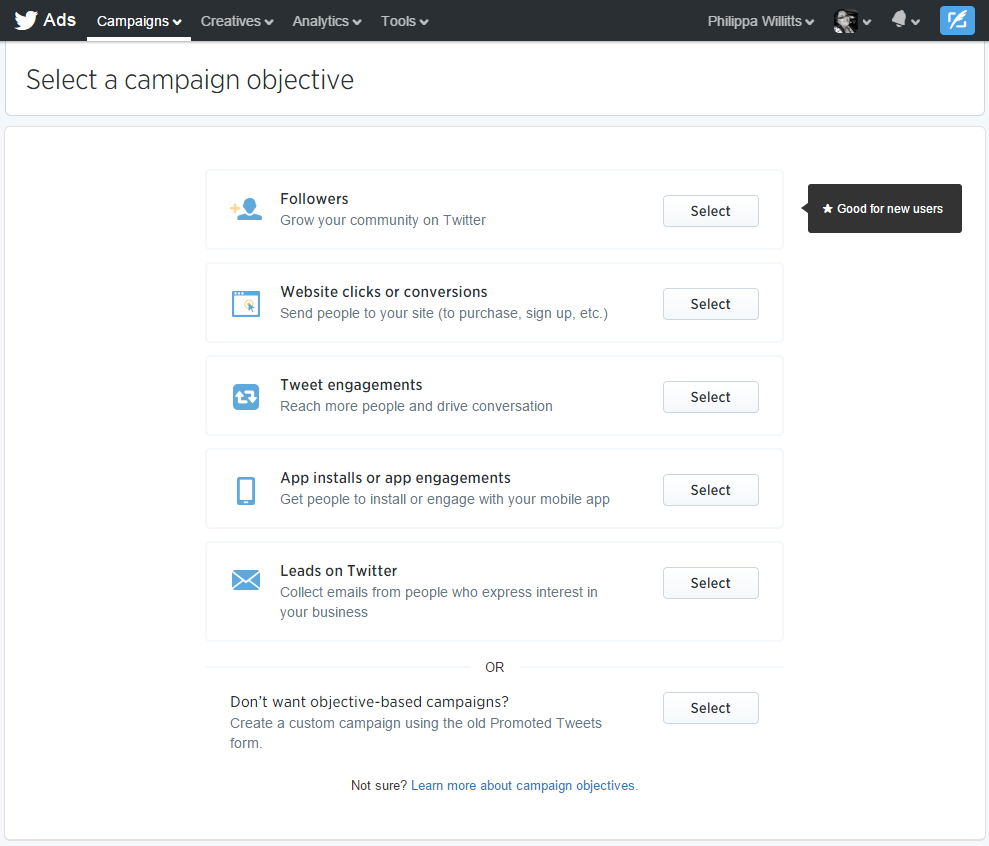Select the custom Promoted Tweets campaign
This screenshot has width=989, height=846.
[x=710, y=708]
